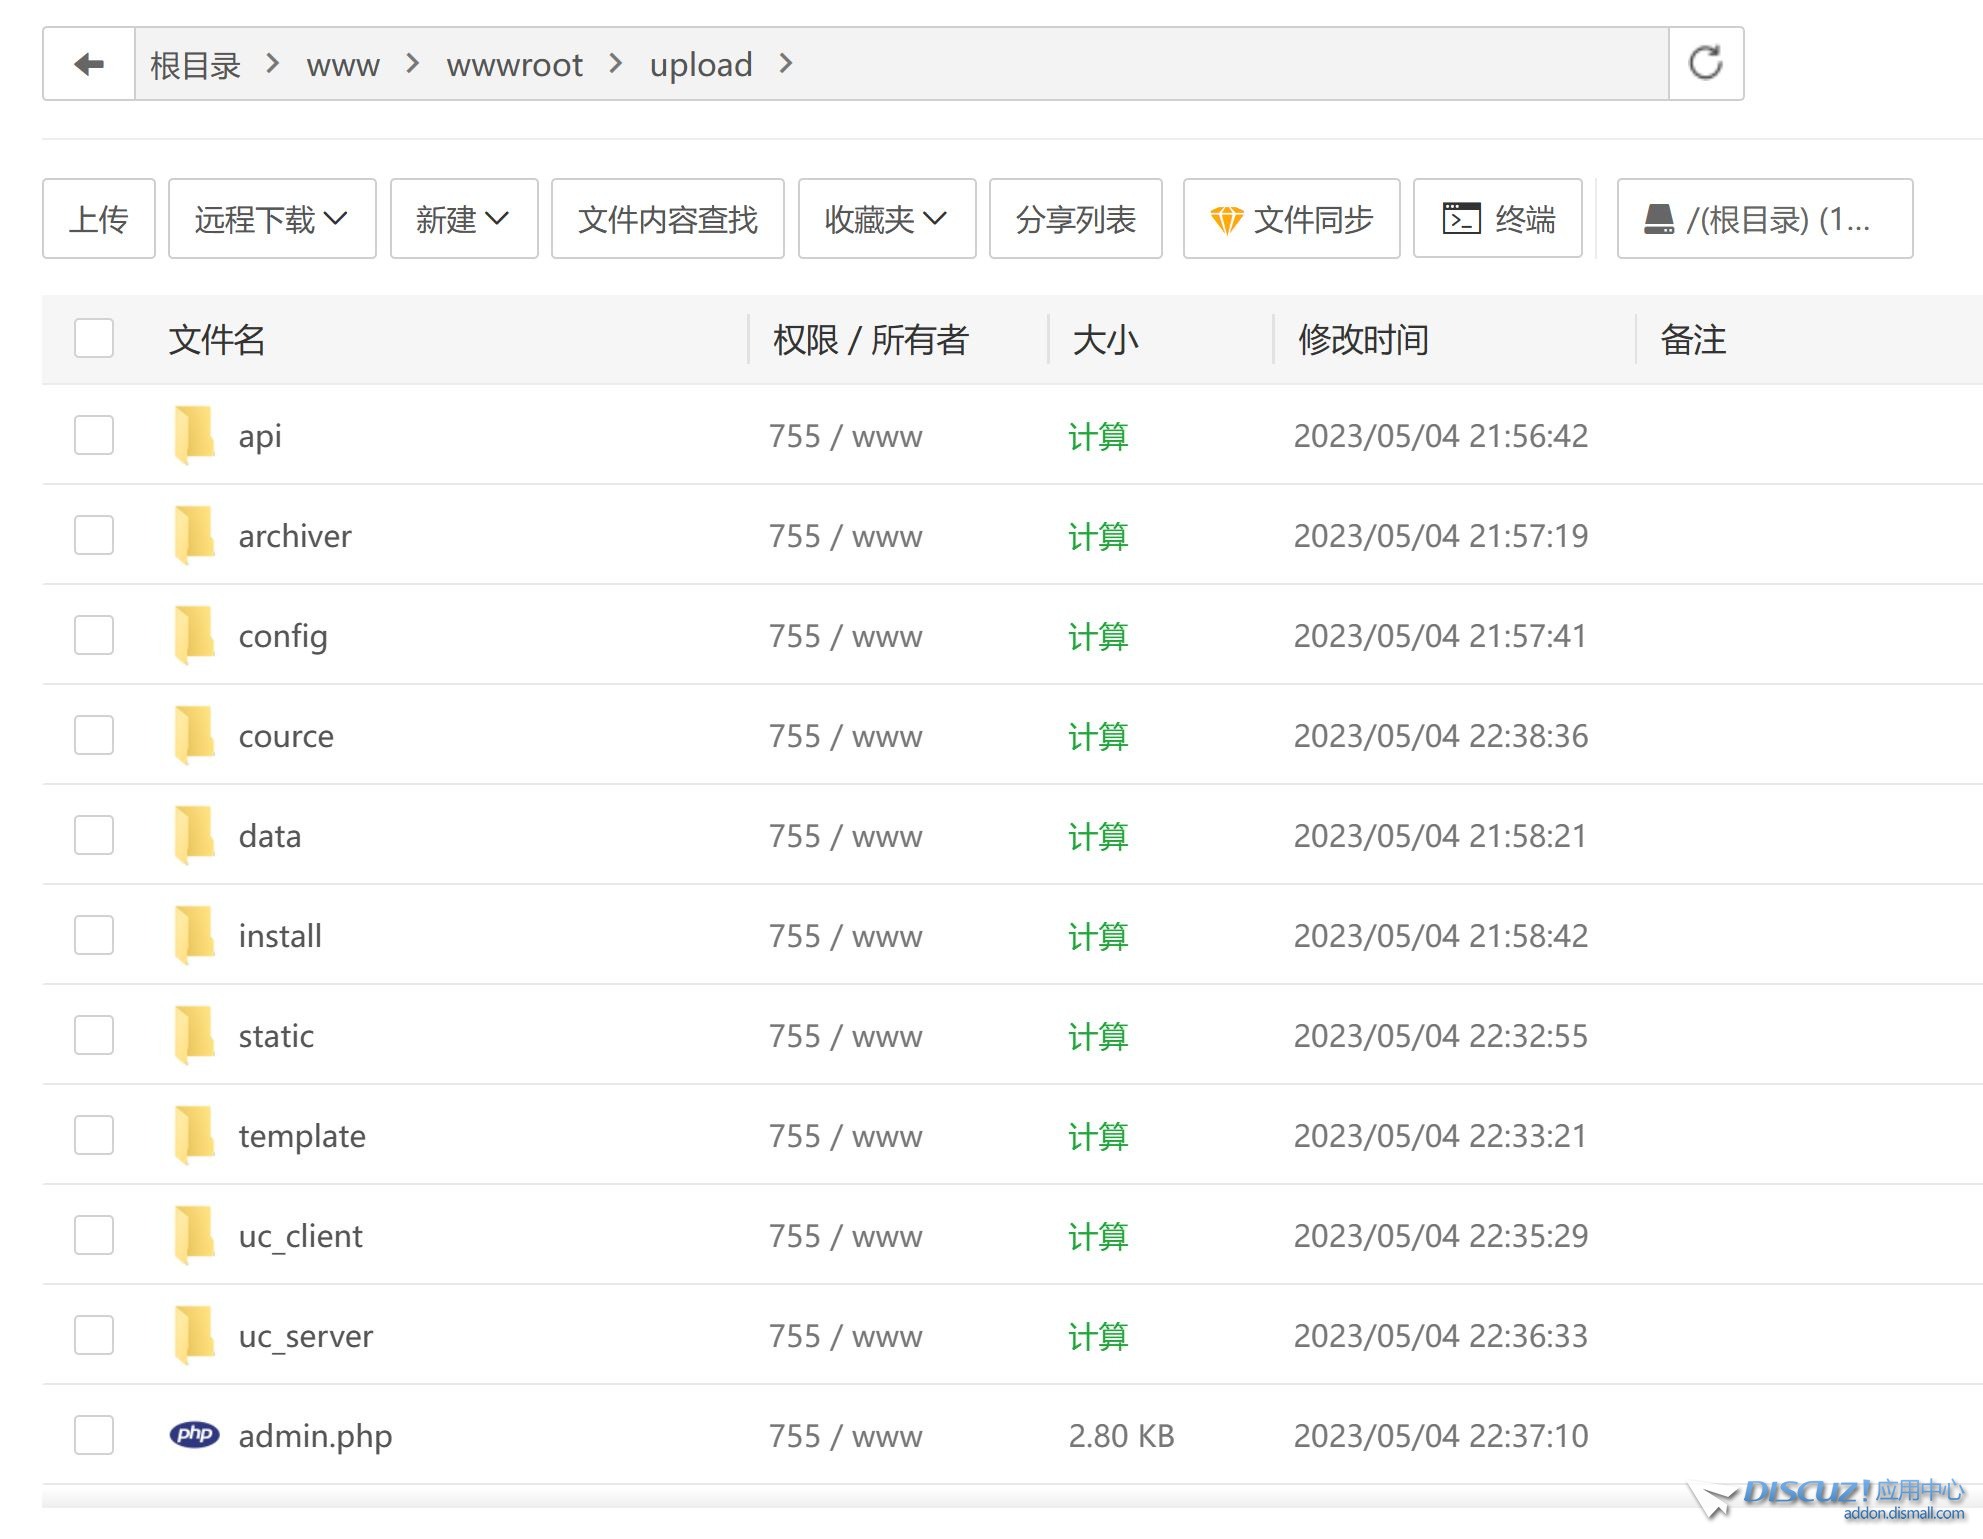Expand the 远程下载 dropdown
This screenshot has height=1539, width=1983.
pyautogui.click(x=271, y=219)
